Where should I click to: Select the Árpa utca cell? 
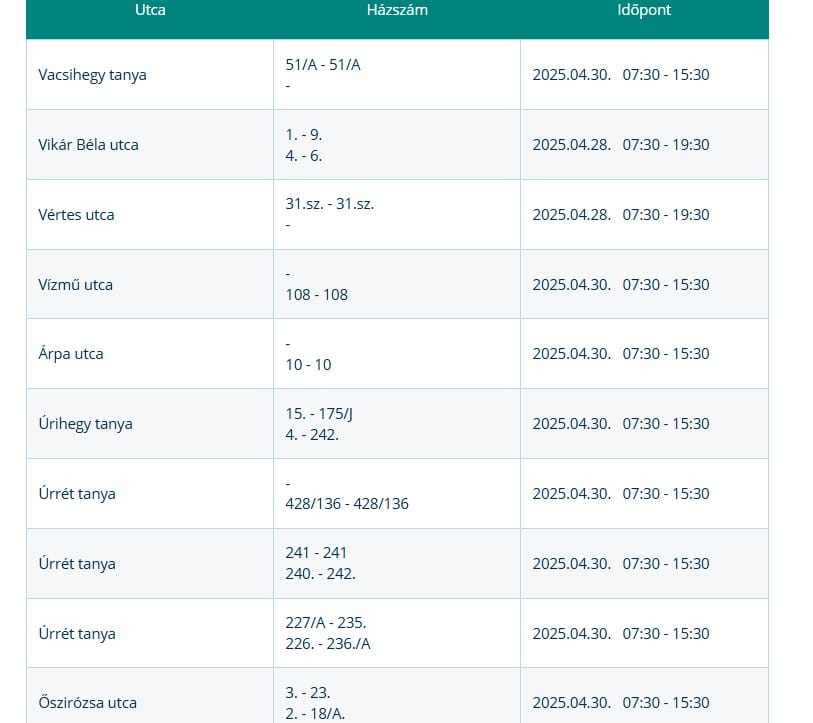click(70, 354)
